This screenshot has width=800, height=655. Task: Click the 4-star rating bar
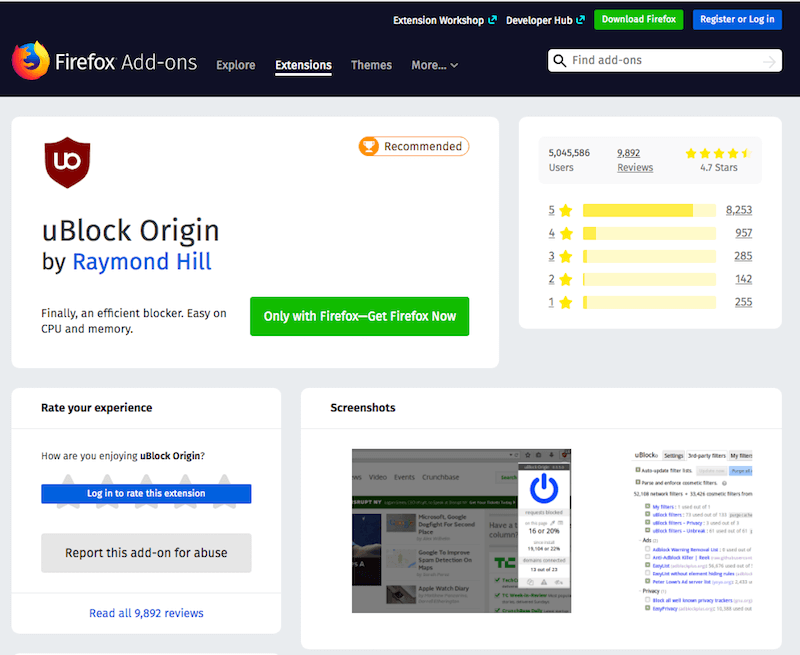pos(649,233)
